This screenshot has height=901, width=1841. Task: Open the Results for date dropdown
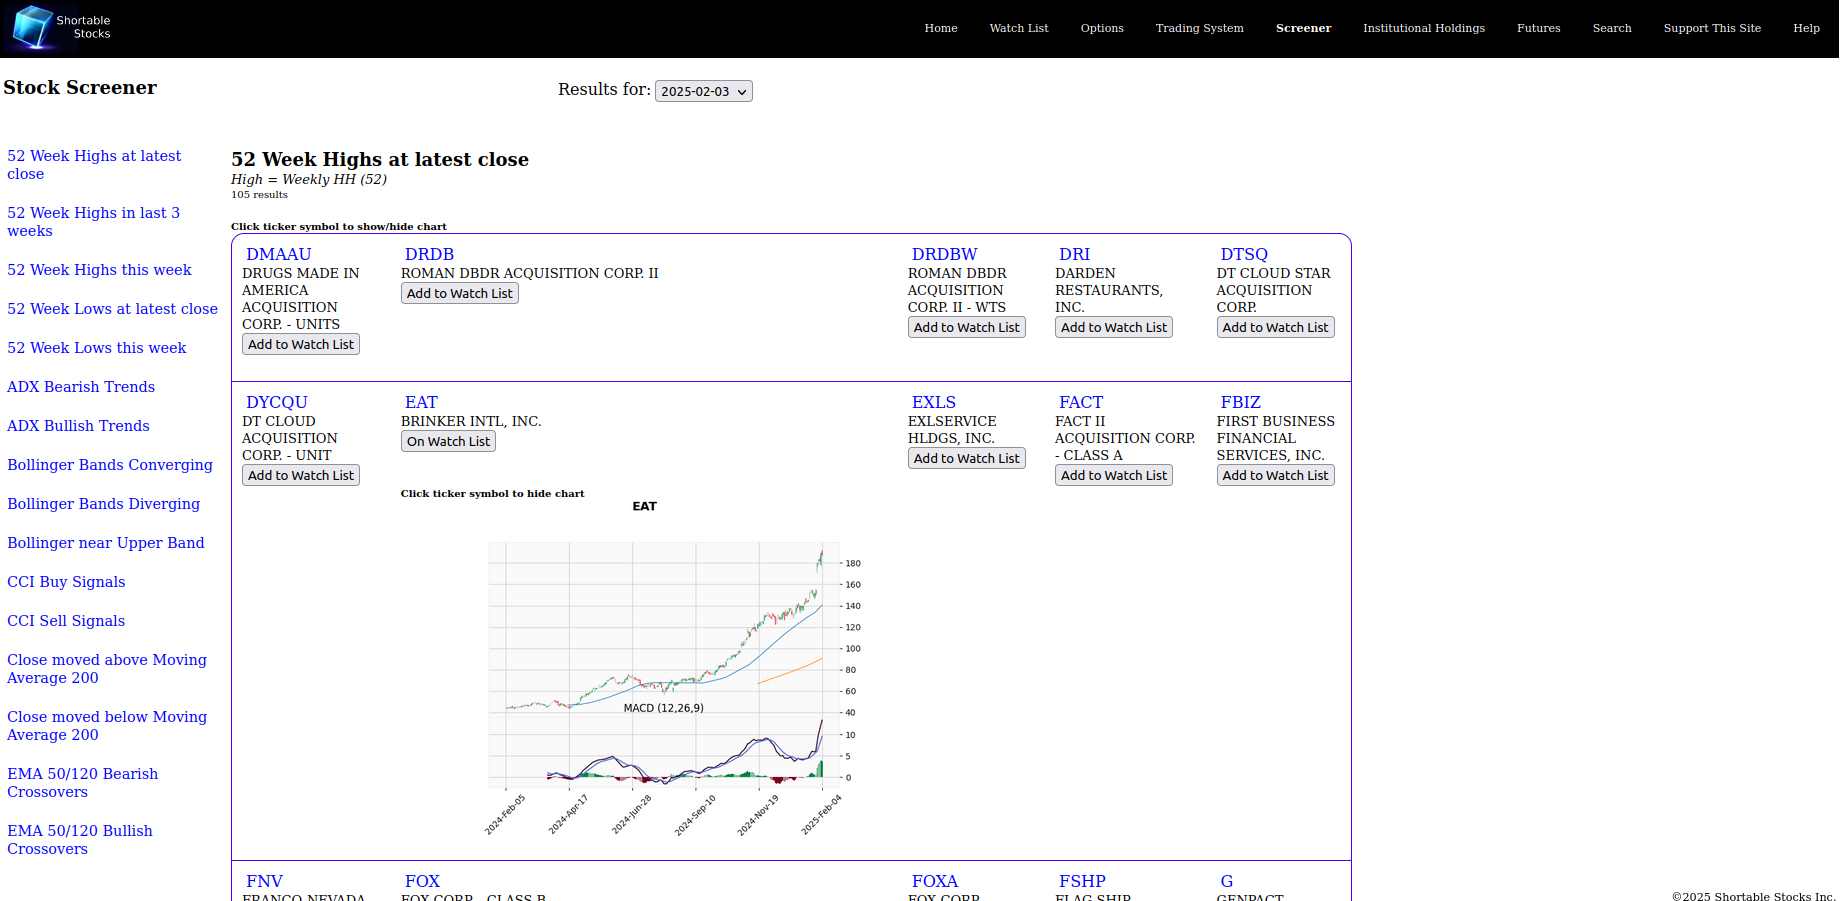point(703,91)
